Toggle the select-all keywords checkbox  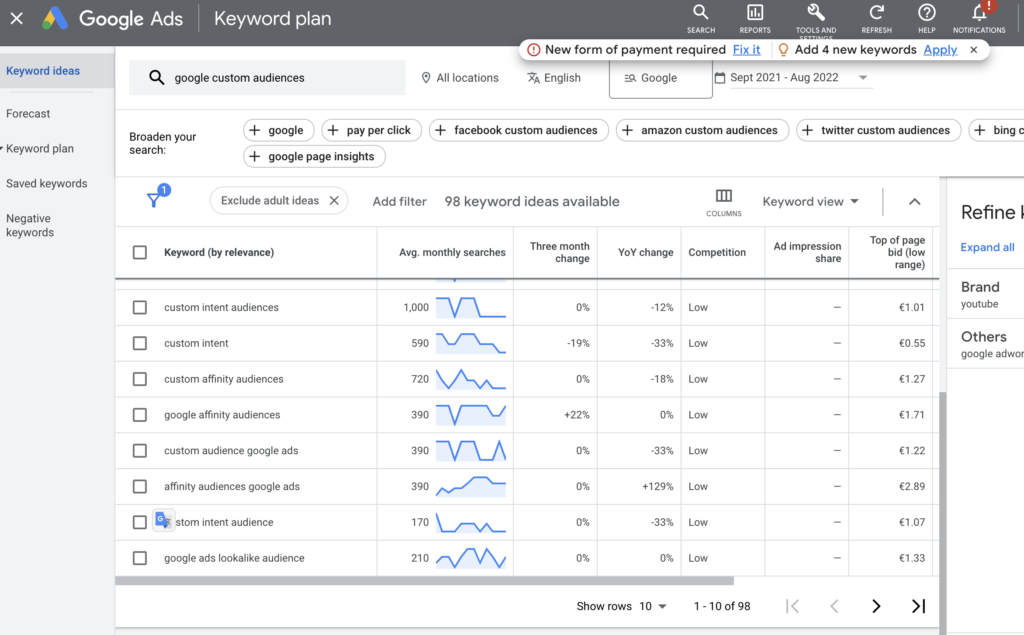(x=139, y=252)
